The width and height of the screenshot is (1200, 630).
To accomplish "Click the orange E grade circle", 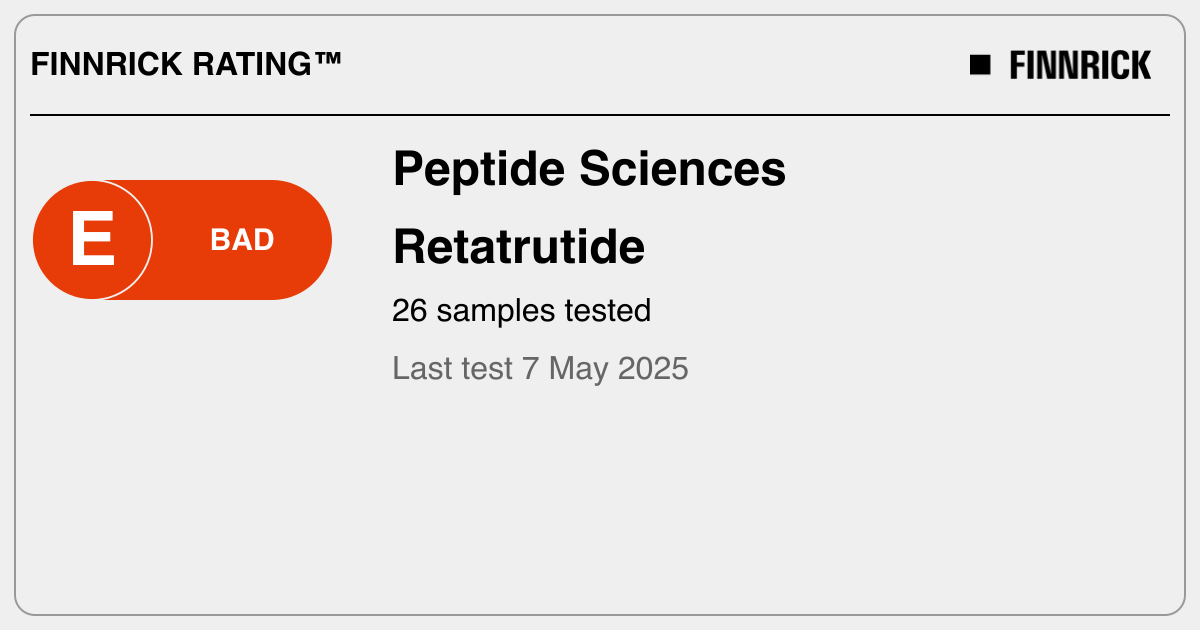I will pos(92,240).
